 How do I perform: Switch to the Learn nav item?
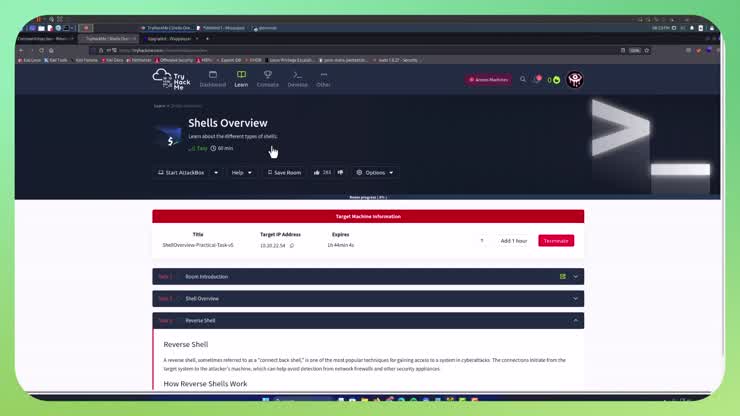[x=241, y=78]
